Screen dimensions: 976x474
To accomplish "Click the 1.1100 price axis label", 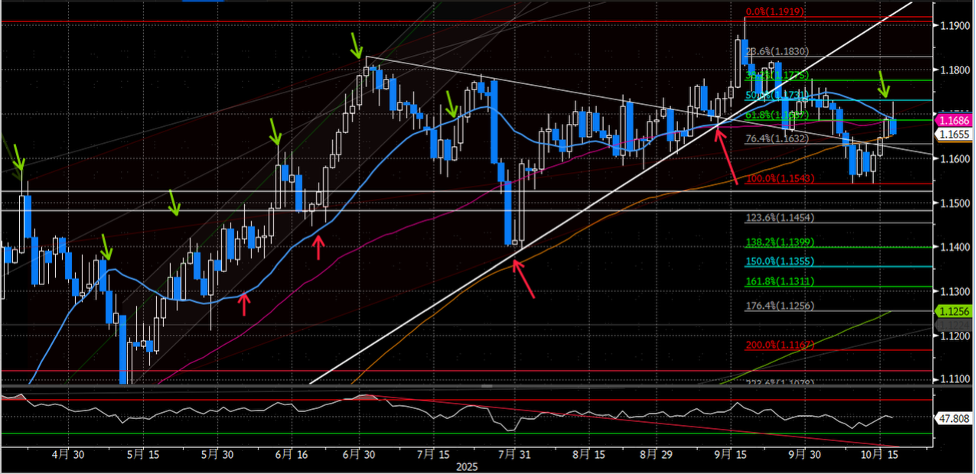I will tap(954, 379).
